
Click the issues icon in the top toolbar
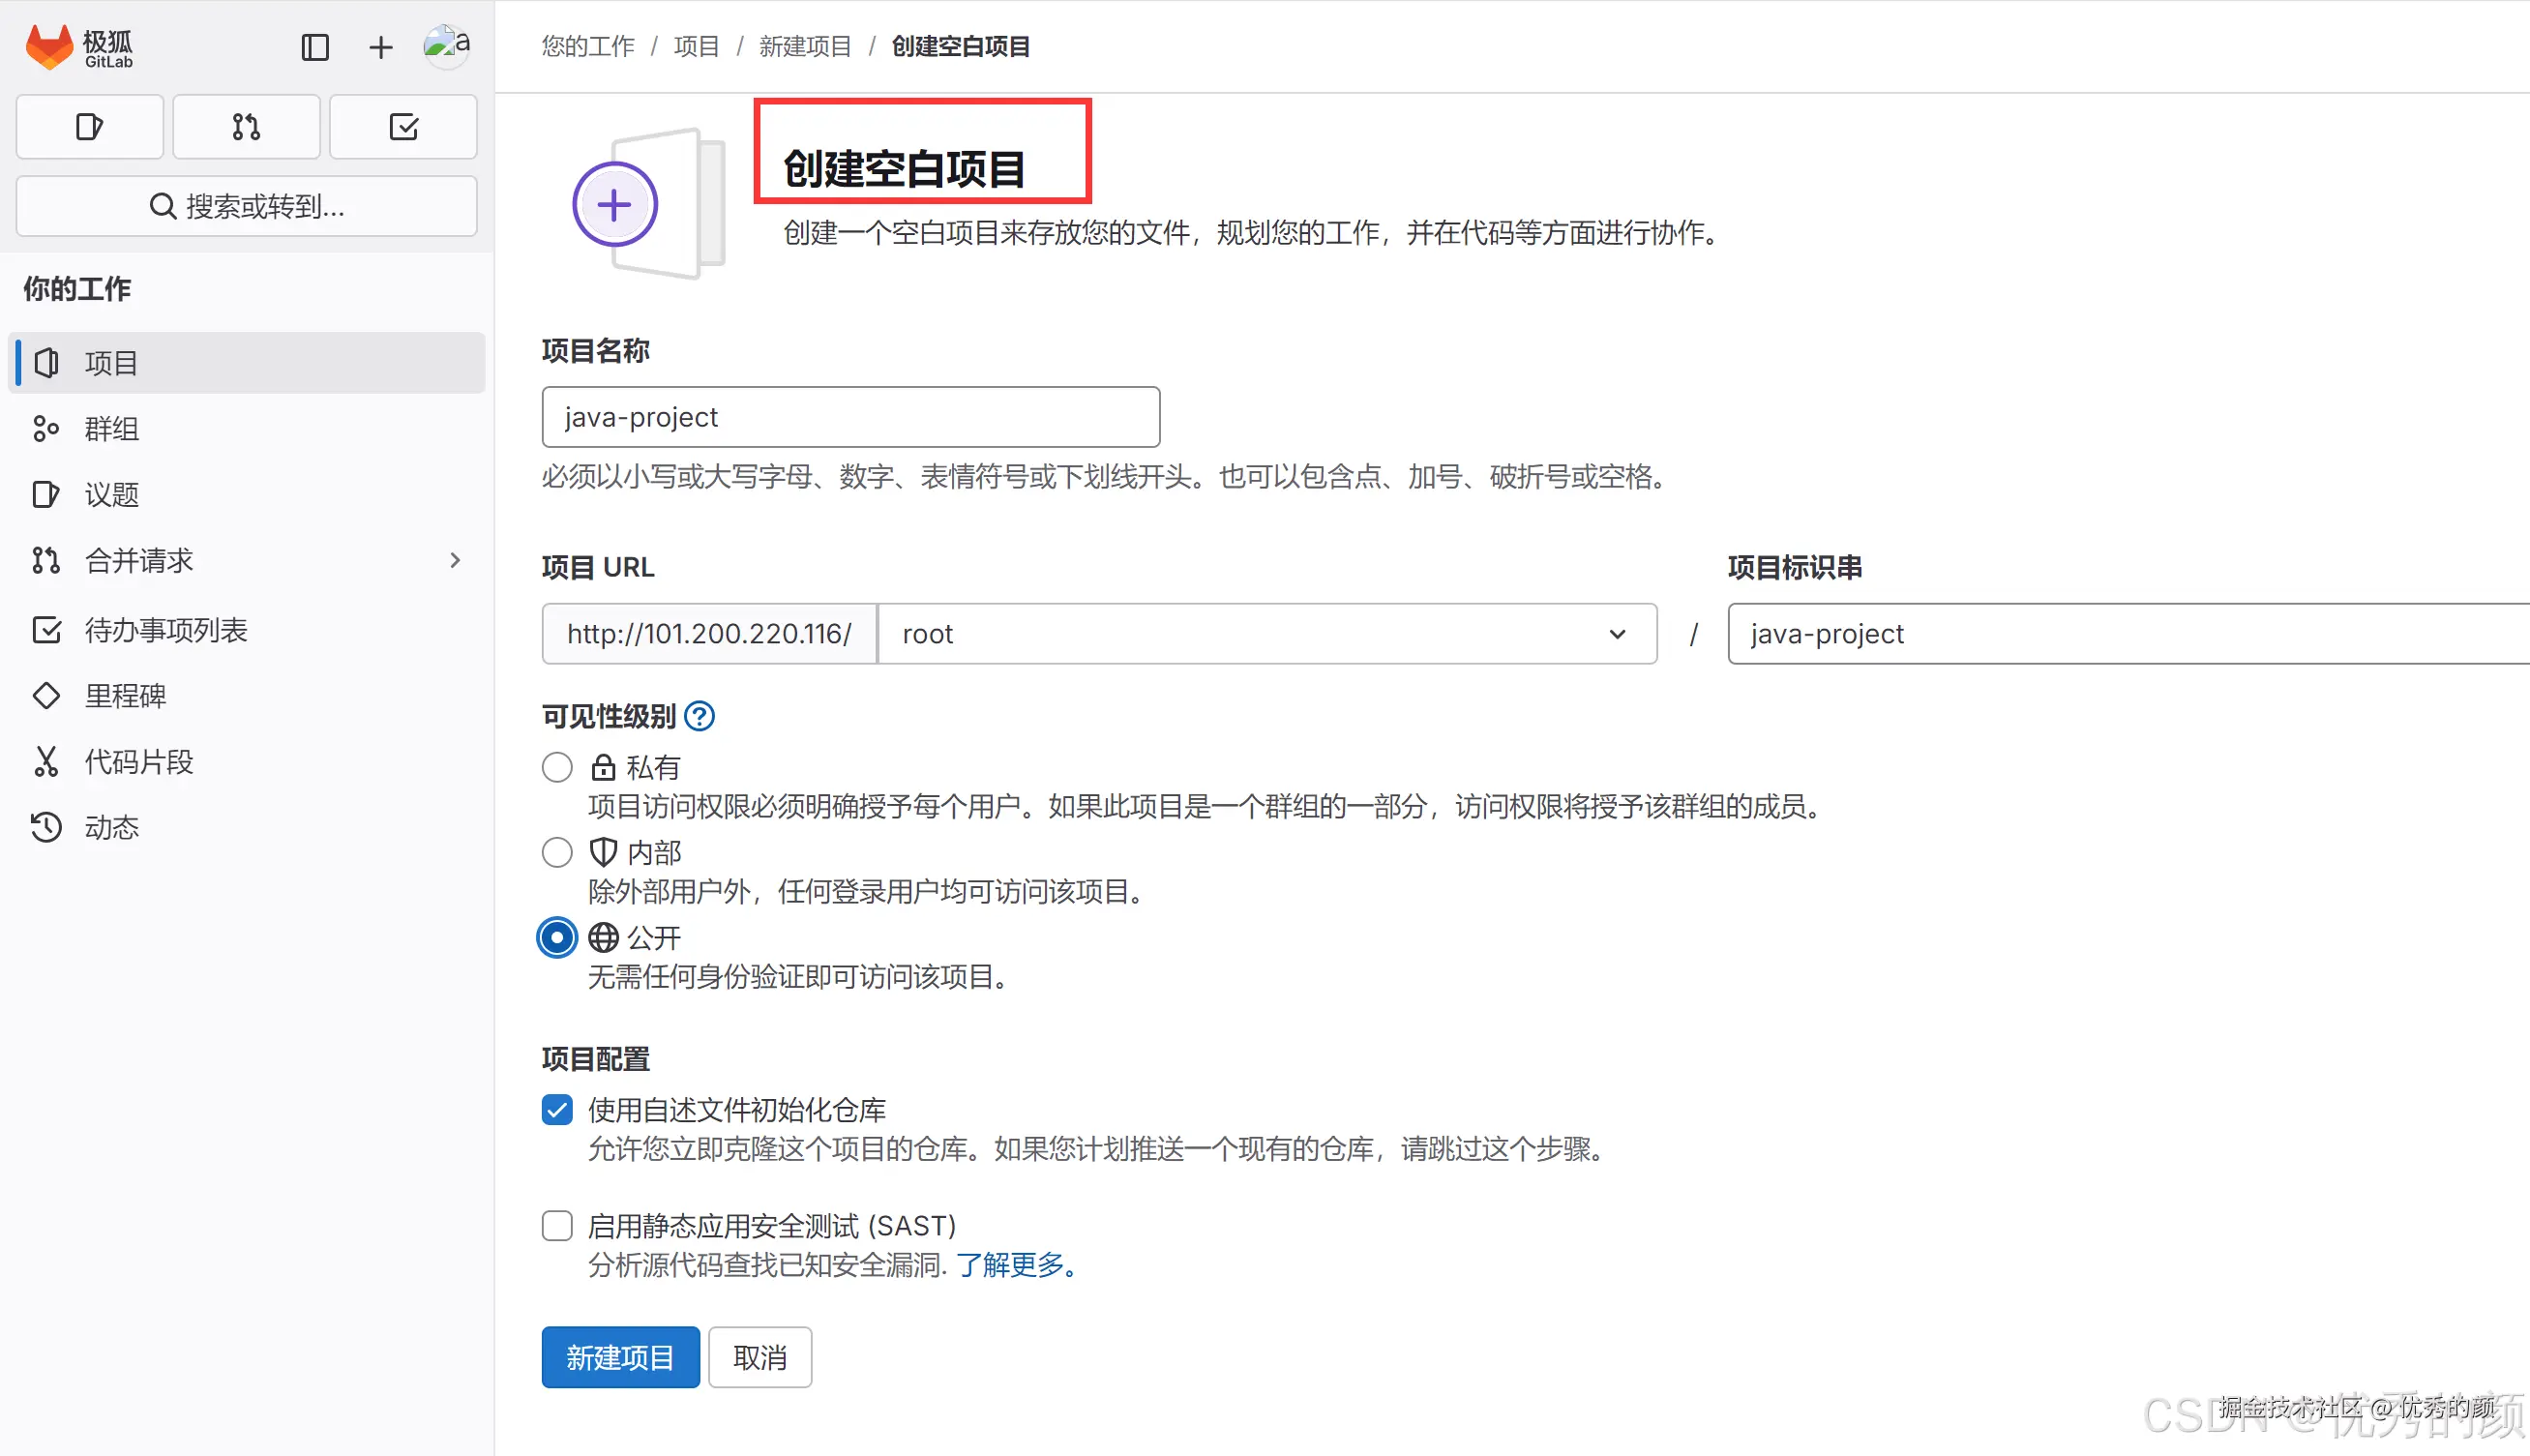(89, 126)
